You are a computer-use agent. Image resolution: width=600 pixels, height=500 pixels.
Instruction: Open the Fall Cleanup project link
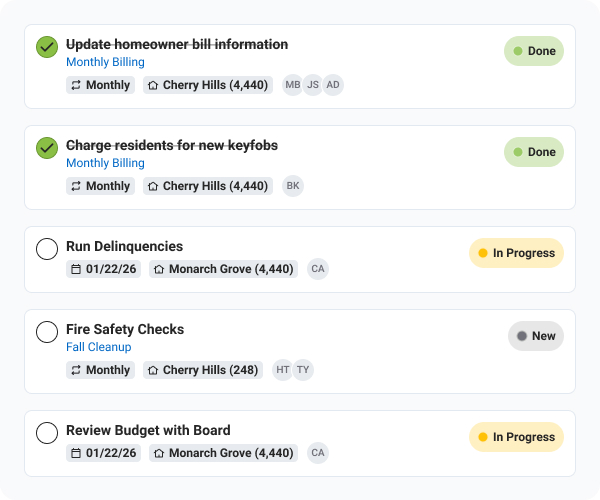pyautogui.click(x=98, y=347)
